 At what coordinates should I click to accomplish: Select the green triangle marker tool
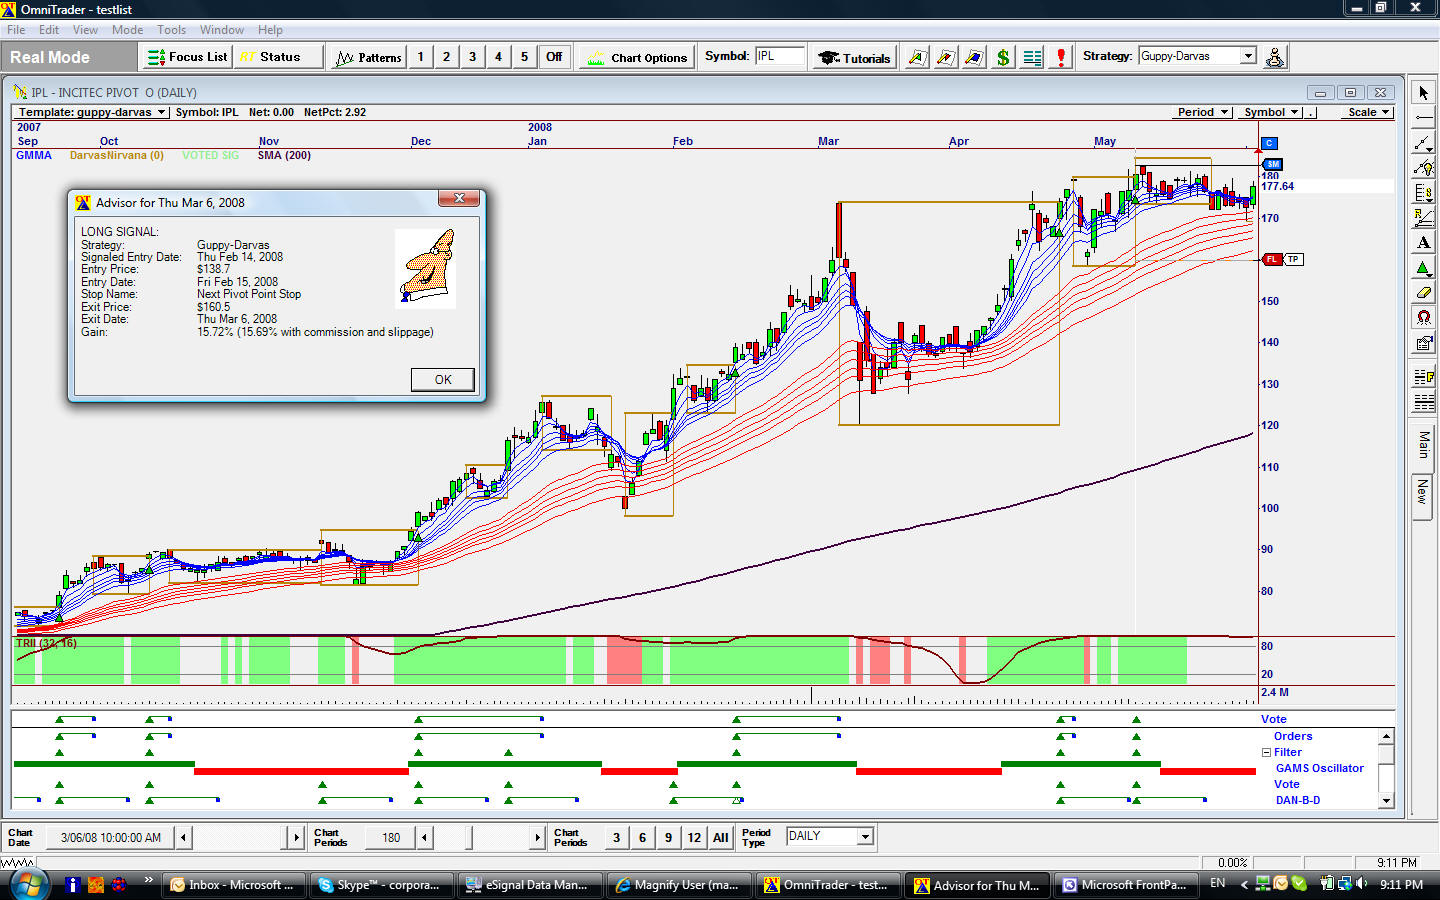tap(1423, 268)
